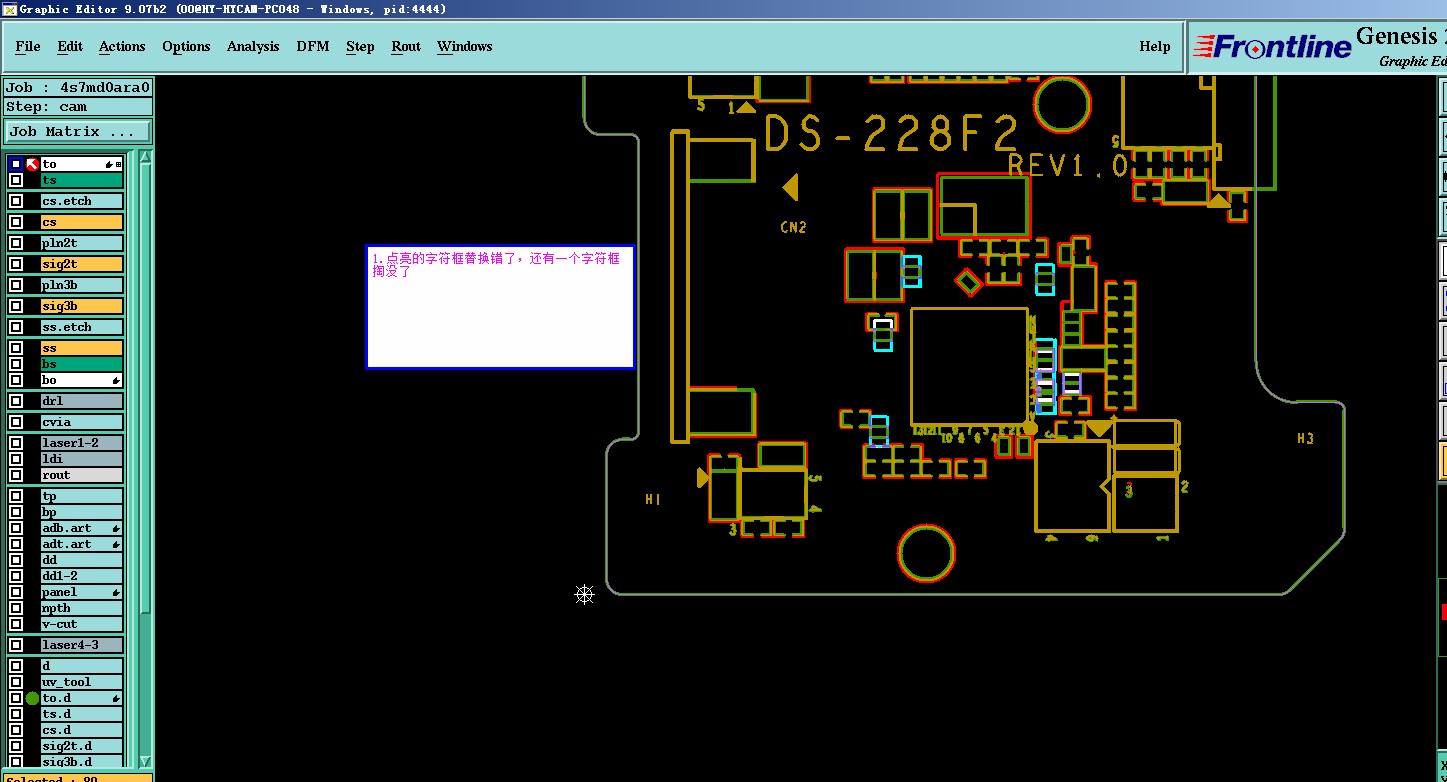1447x782 pixels.
Task: Select the 'bp' layer name
Action: coord(82,512)
